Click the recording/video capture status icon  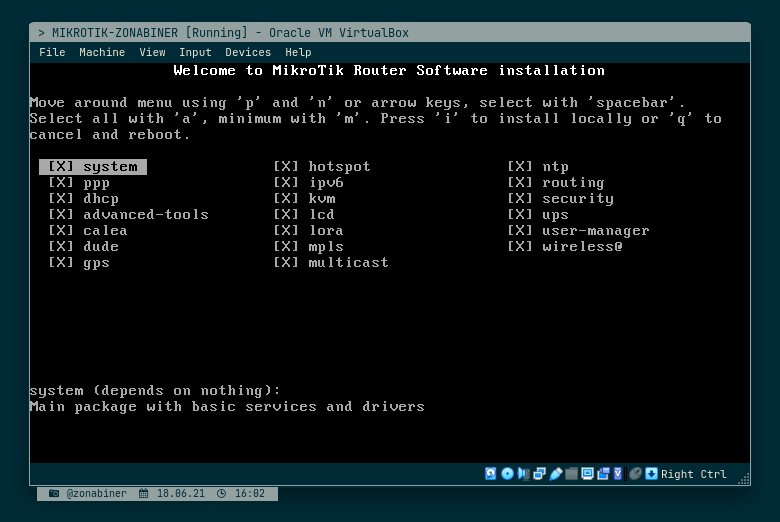603,474
